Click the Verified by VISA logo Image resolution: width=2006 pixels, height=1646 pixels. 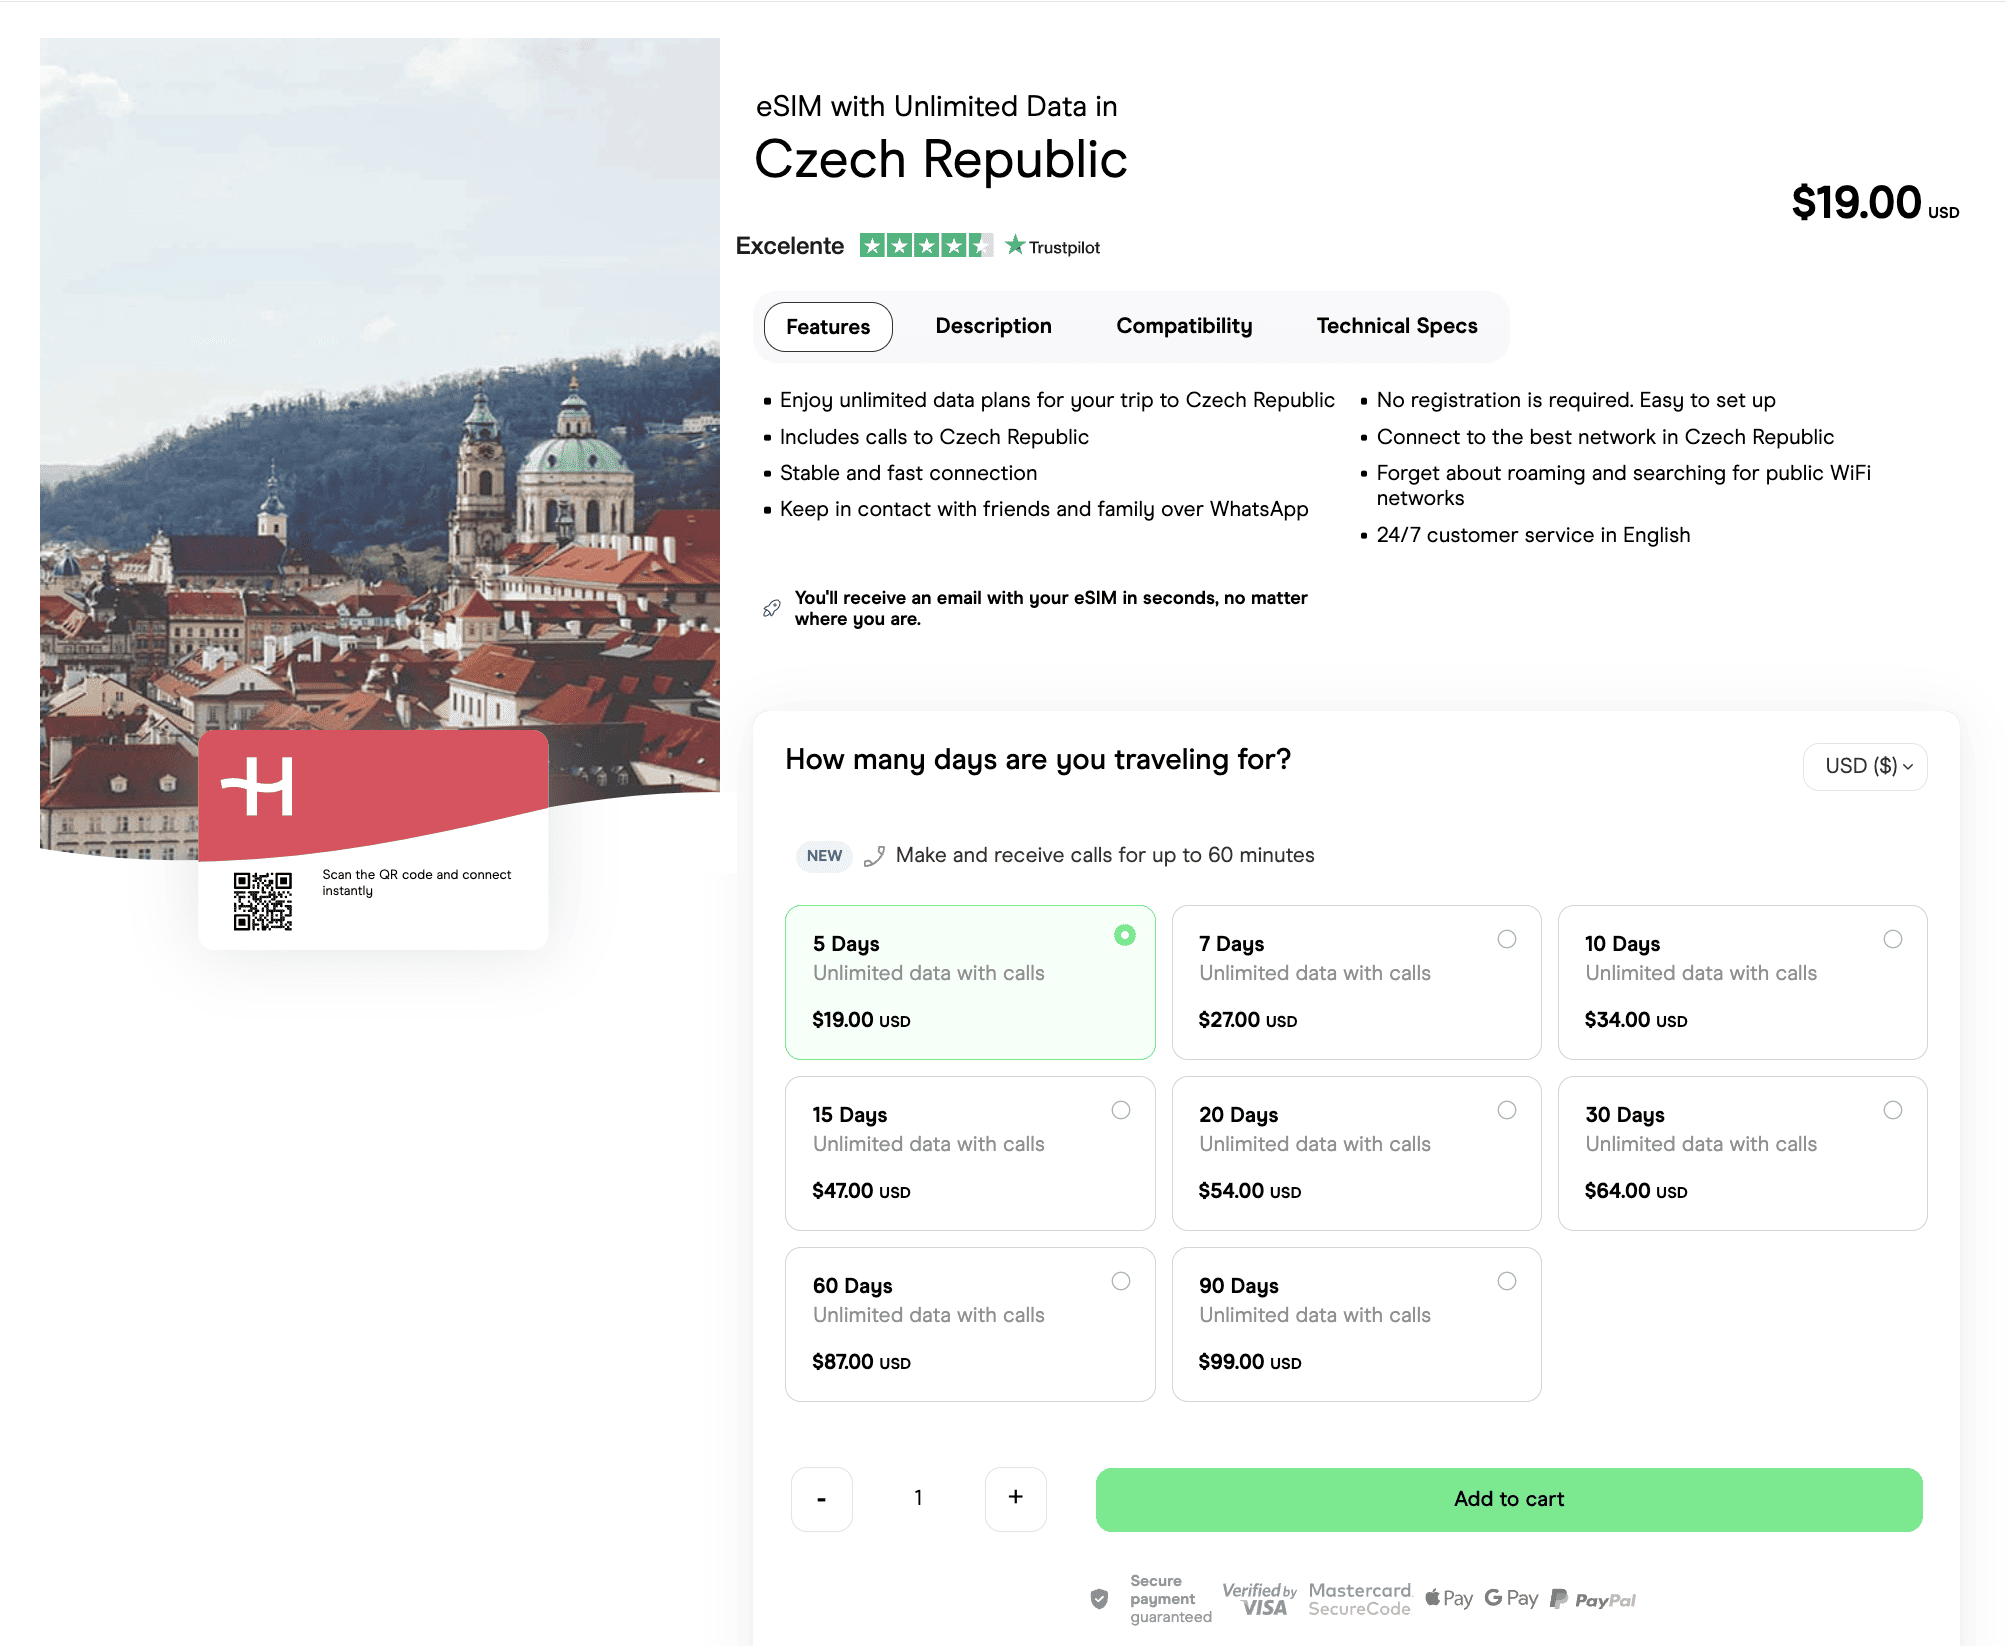tap(1260, 1597)
